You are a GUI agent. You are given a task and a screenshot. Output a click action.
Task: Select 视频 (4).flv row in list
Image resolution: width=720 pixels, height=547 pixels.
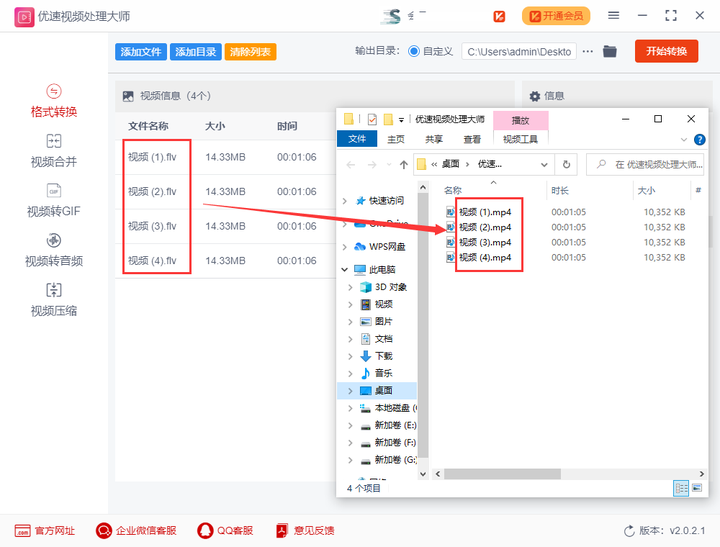(x=225, y=260)
